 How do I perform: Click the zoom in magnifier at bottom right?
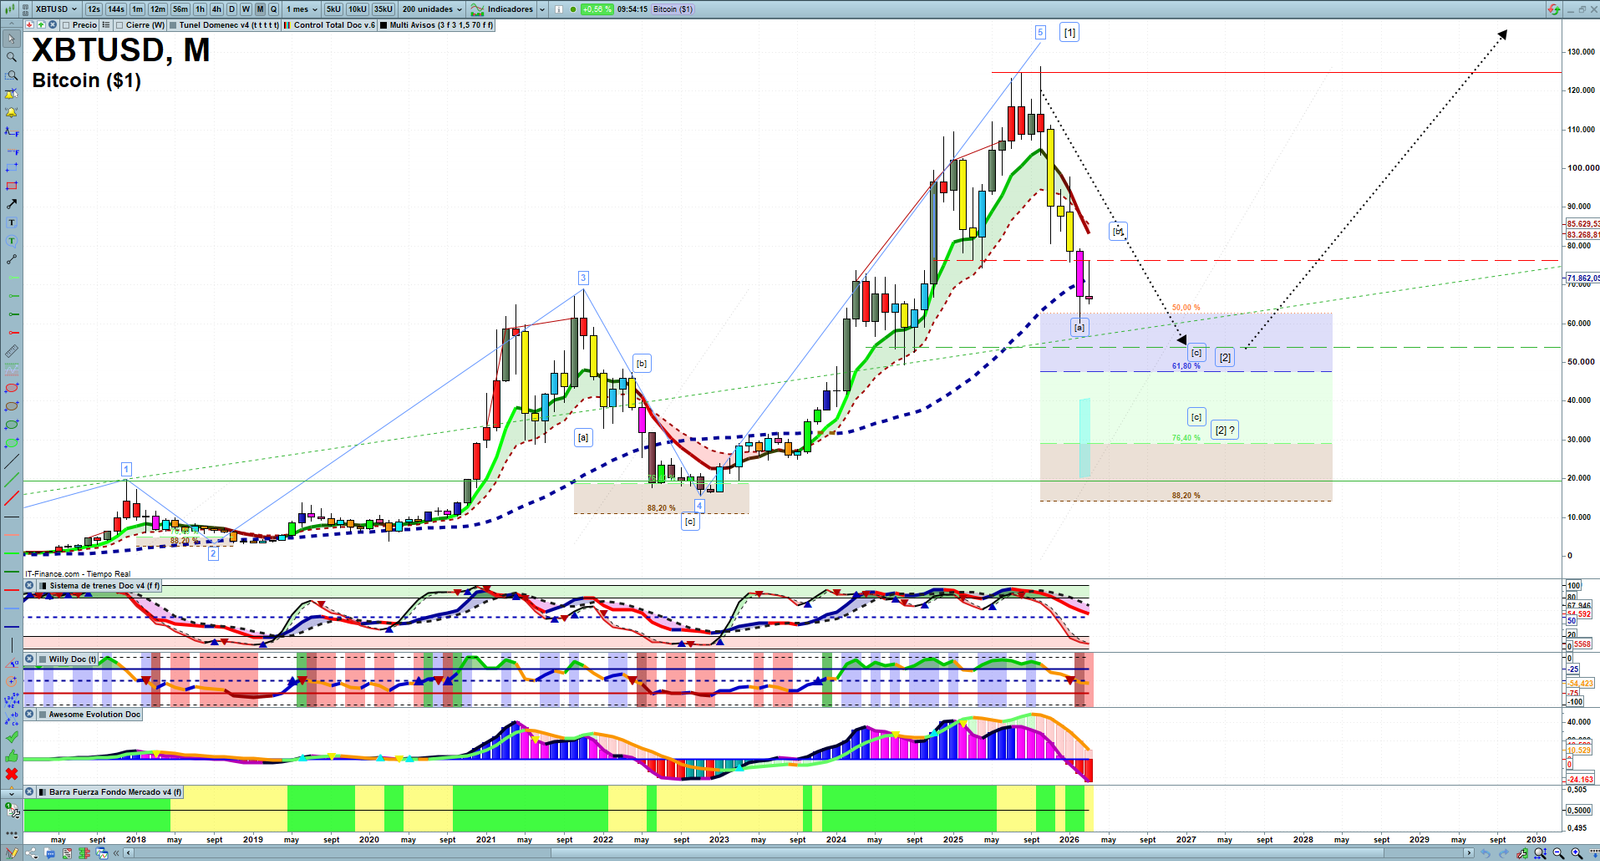(1577, 853)
